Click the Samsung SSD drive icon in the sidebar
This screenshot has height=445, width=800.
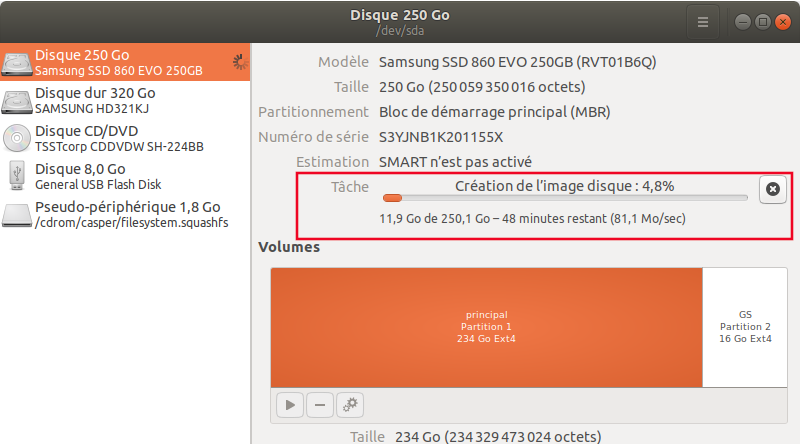(17, 63)
